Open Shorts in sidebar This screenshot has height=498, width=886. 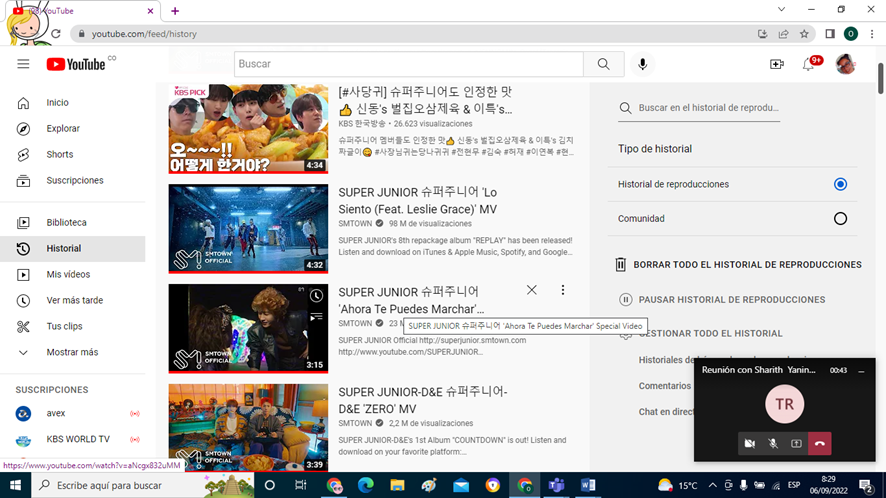(72, 154)
